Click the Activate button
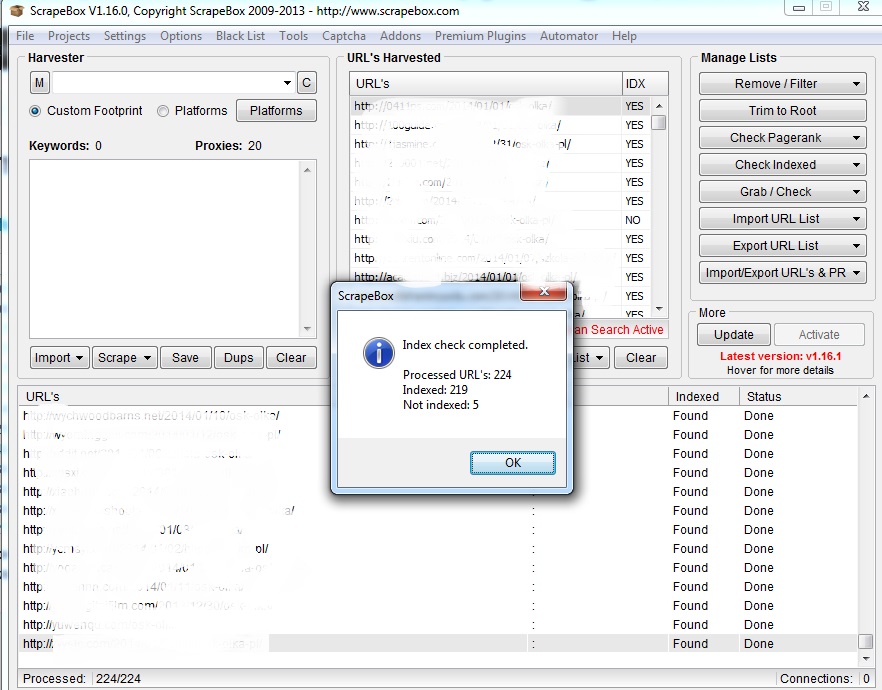Screen dimensions: 882x690 coord(819,335)
